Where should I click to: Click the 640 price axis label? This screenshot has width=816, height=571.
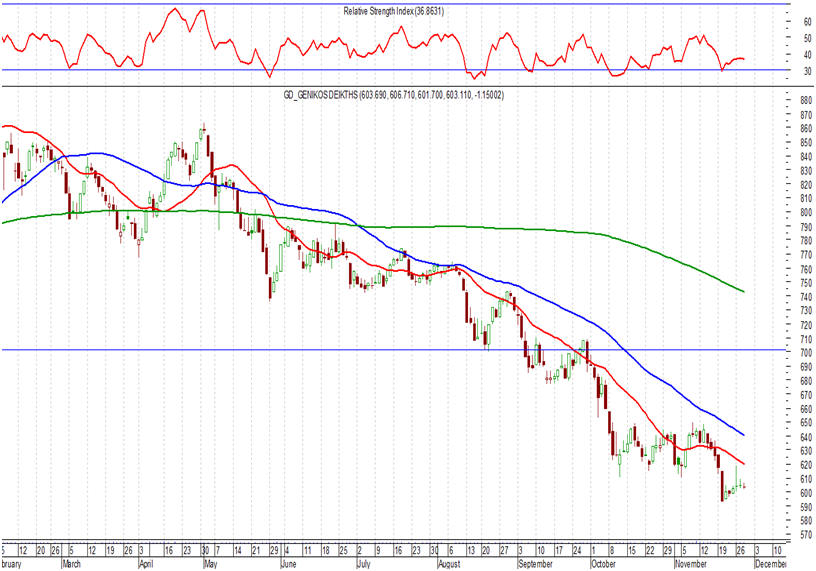click(806, 437)
